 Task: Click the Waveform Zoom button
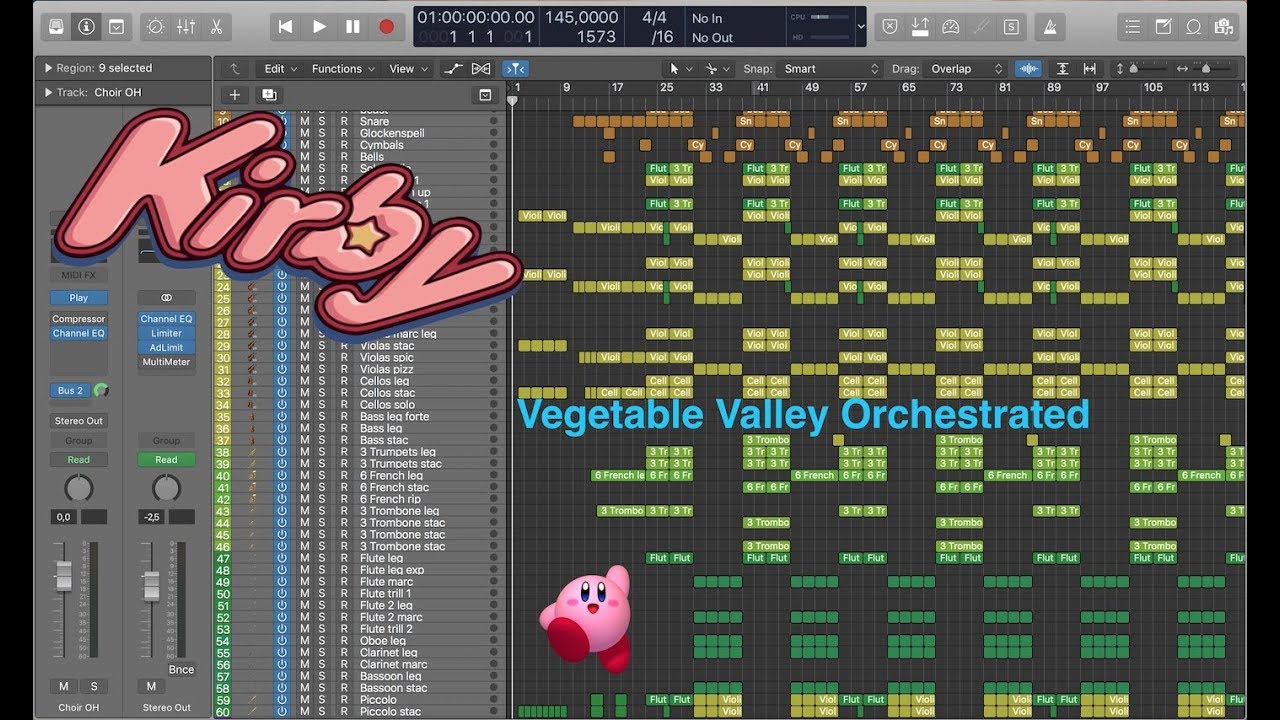(1027, 69)
